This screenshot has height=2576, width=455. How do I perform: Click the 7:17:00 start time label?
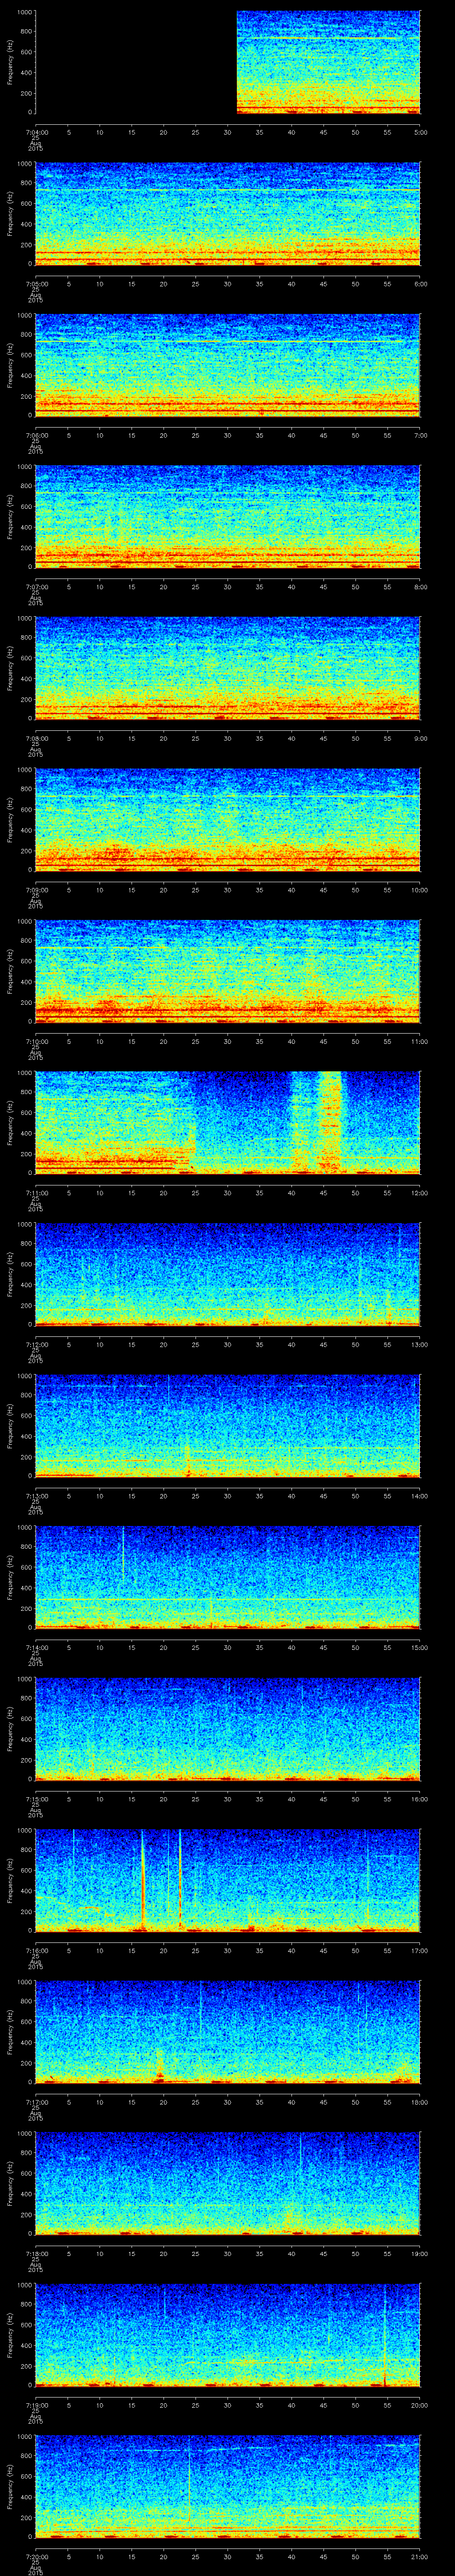tap(36, 2102)
